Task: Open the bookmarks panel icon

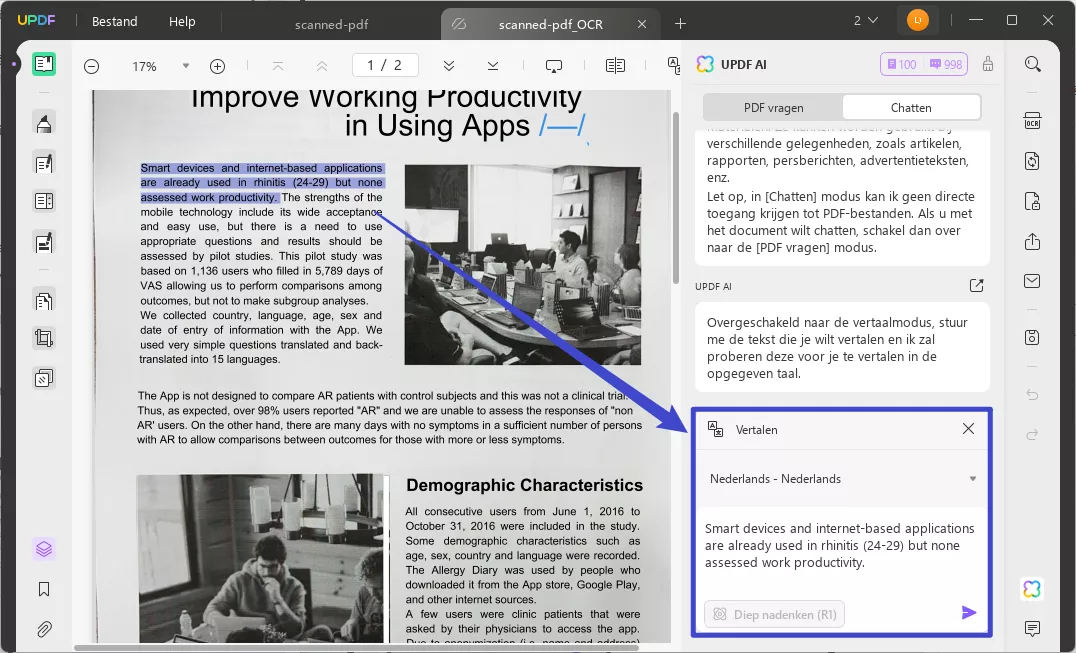Action: 44,589
